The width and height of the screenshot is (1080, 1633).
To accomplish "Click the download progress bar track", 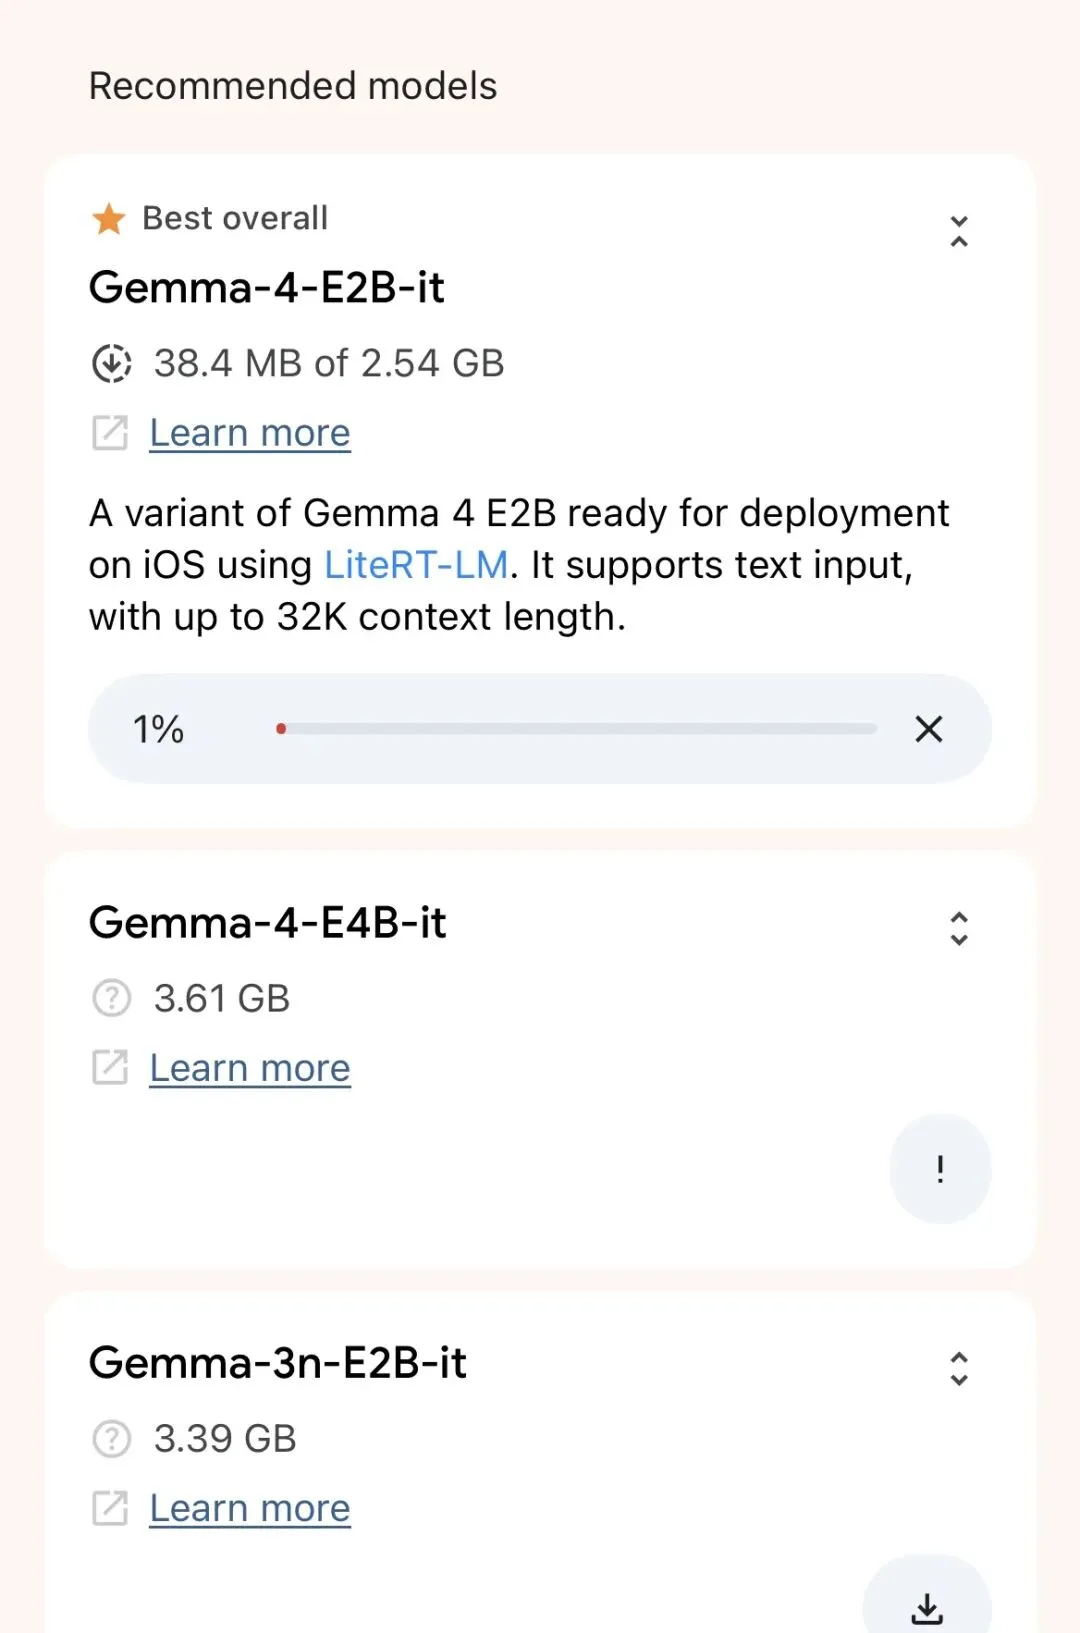I will click(x=578, y=729).
